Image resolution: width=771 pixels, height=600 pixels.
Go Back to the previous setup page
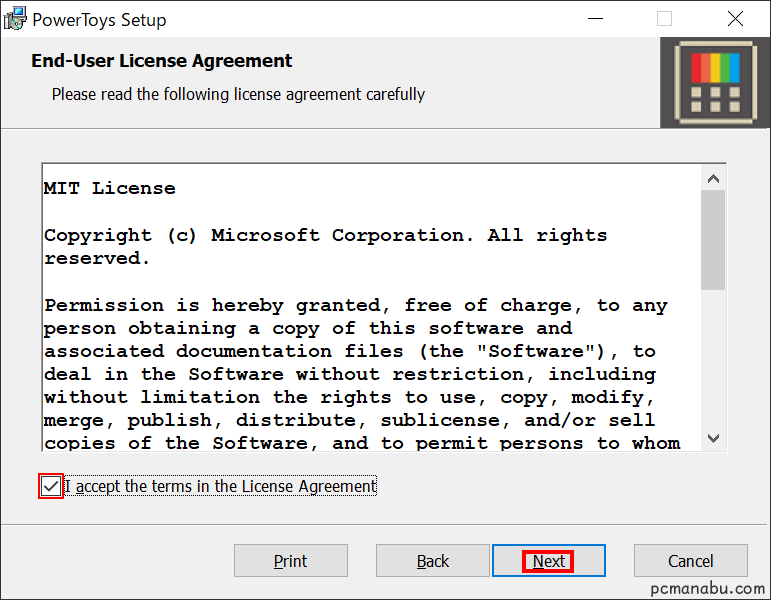point(433,561)
